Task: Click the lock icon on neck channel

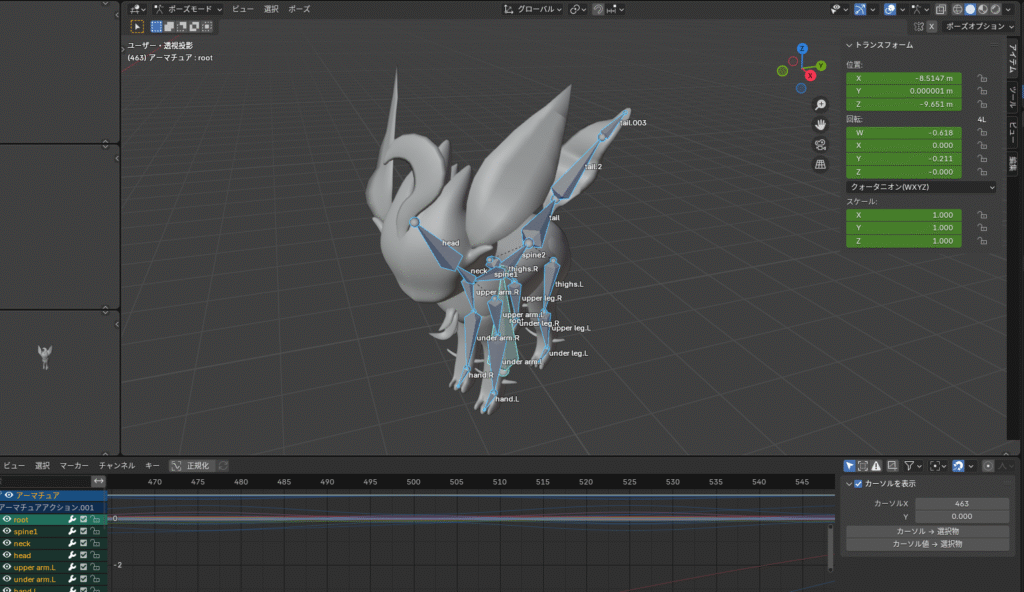Action: click(96, 544)
